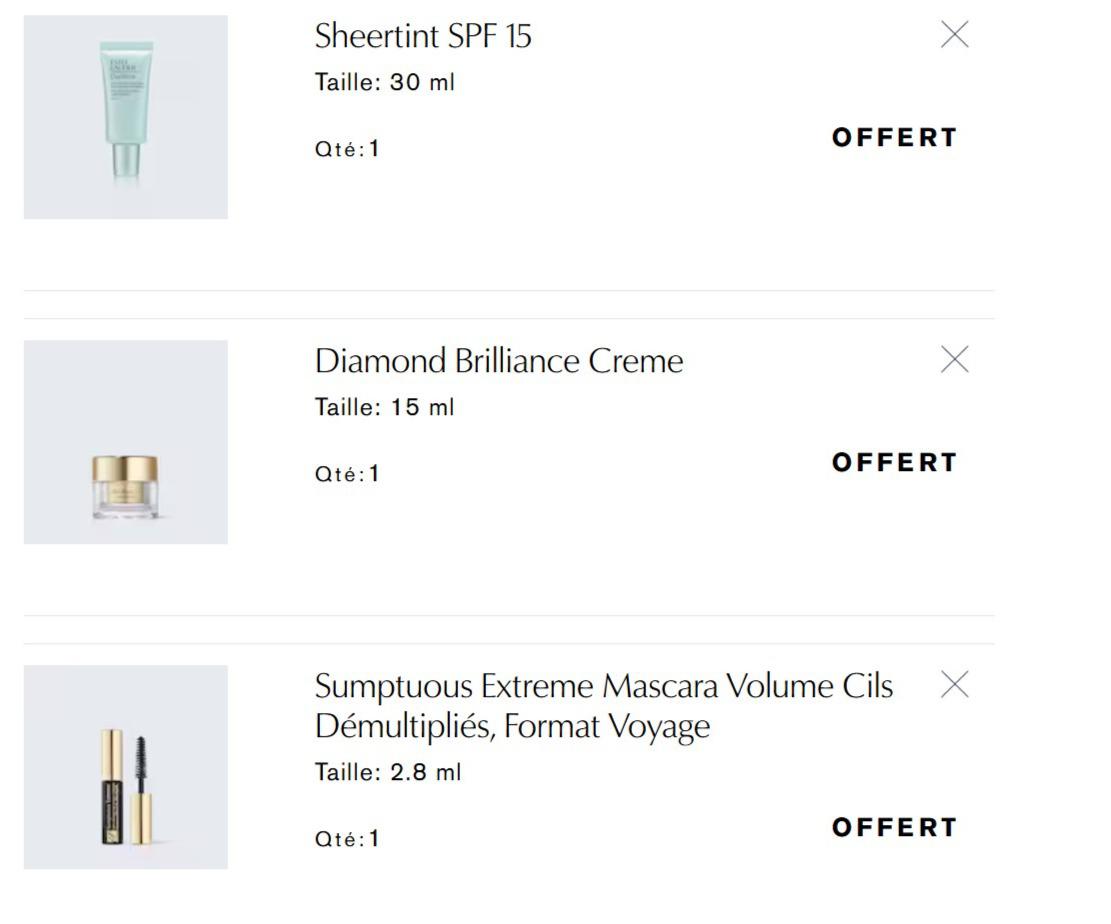Click the Diamond Brilliance Creme quantity Qté:1

point(347,474)
